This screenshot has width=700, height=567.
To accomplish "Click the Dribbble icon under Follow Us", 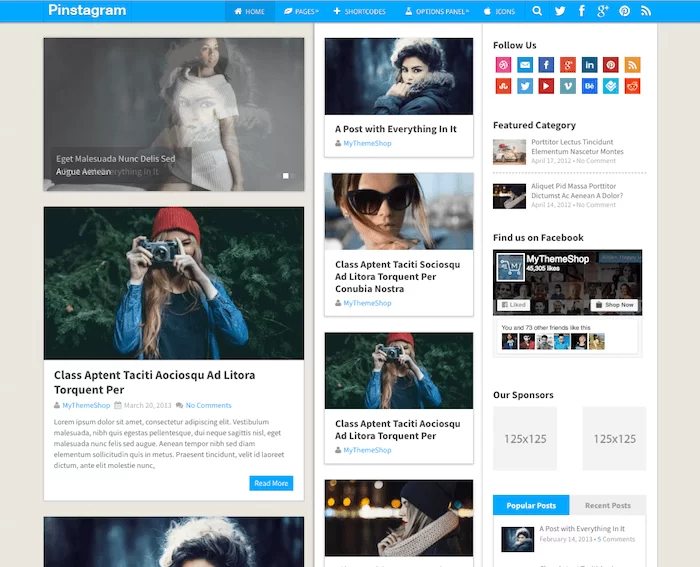I will [503, 65].
